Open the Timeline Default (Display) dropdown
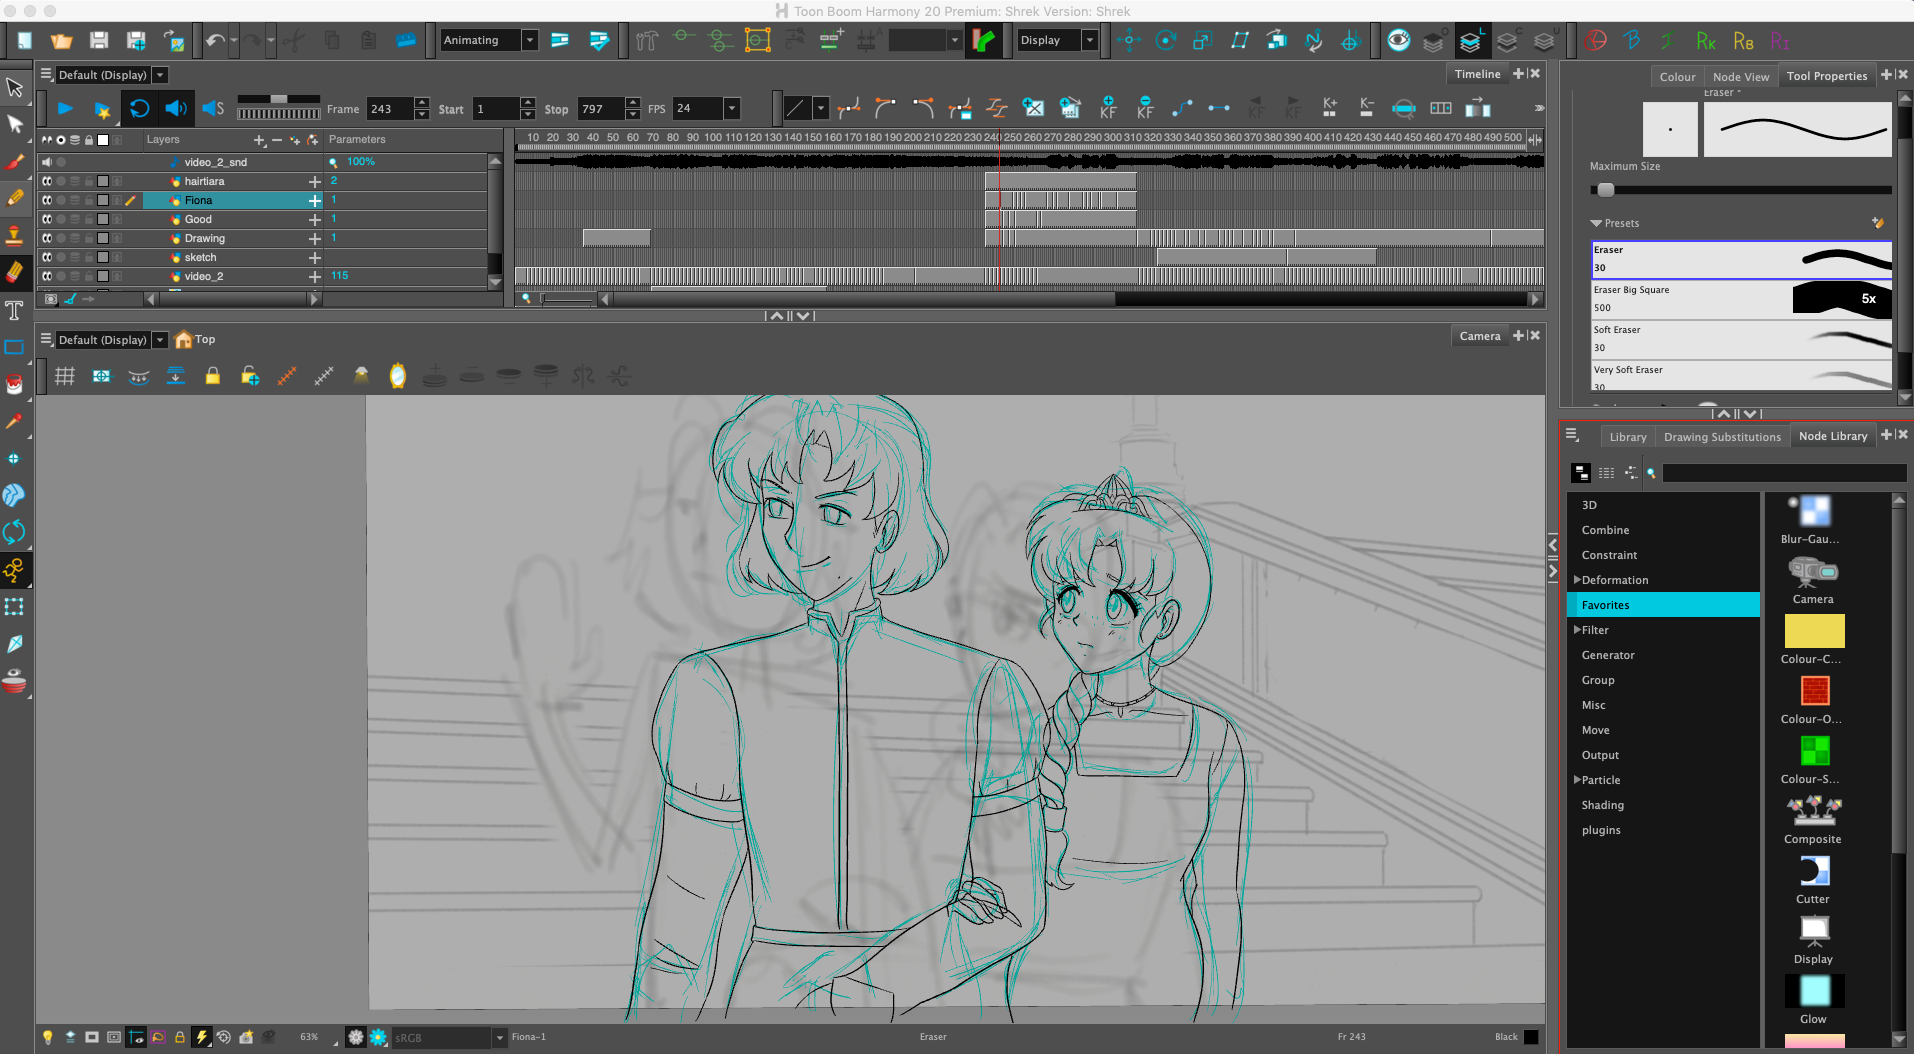 click(160, 75)
